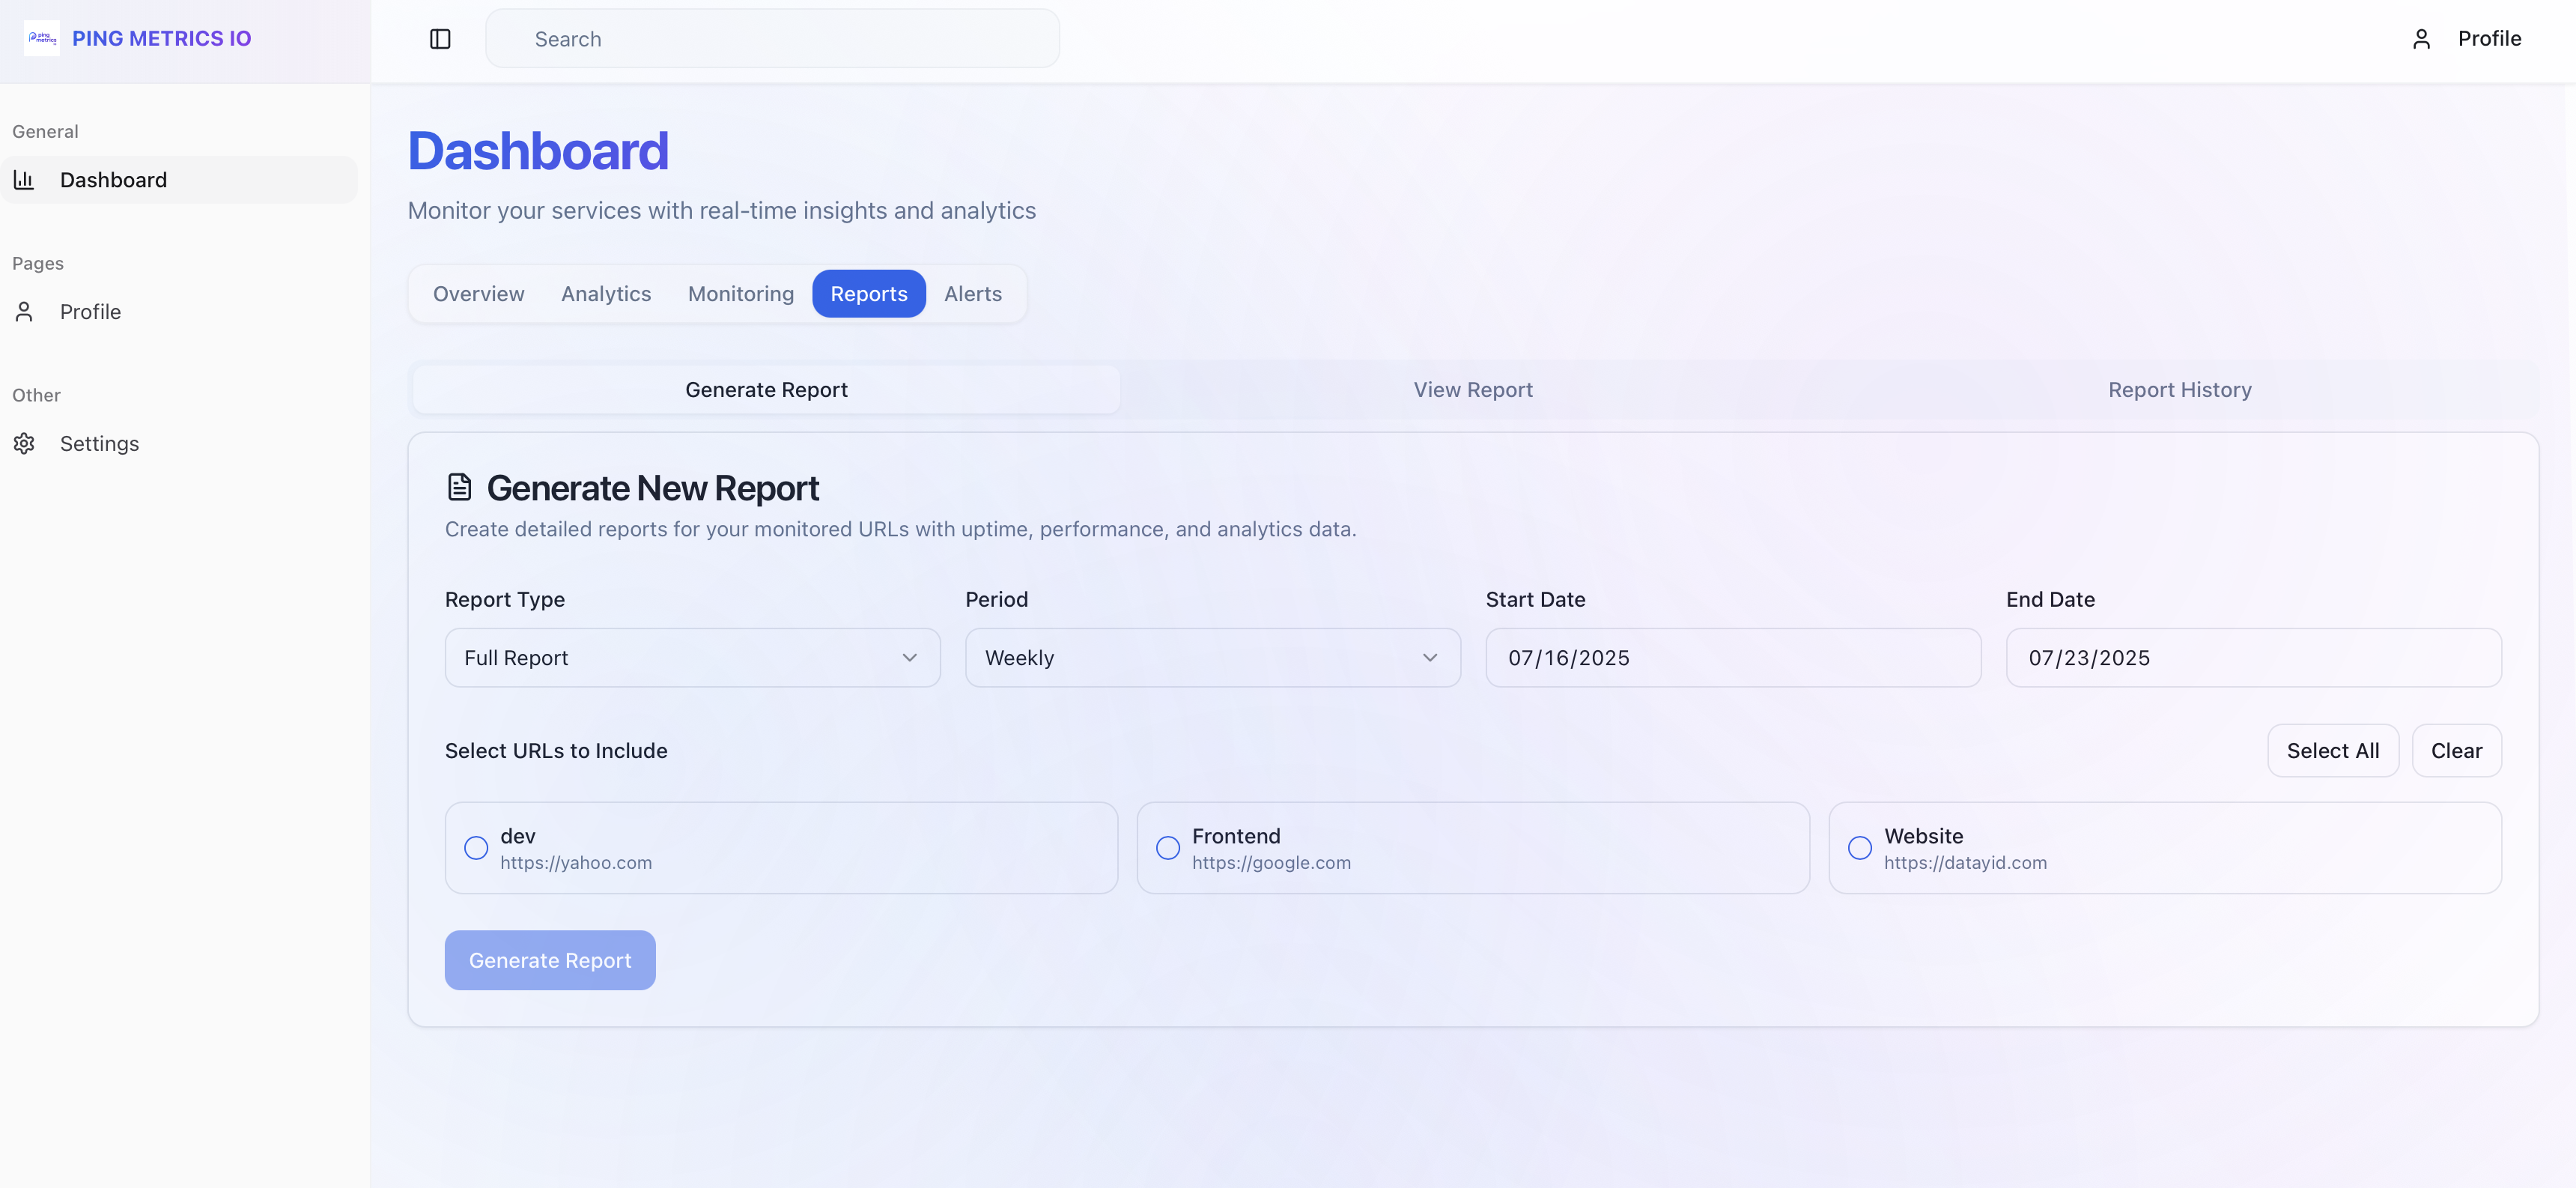2576x1188 pixels.
Task: Expand the Period Weekly dropdown
Action: click(x=1212, y=658)
